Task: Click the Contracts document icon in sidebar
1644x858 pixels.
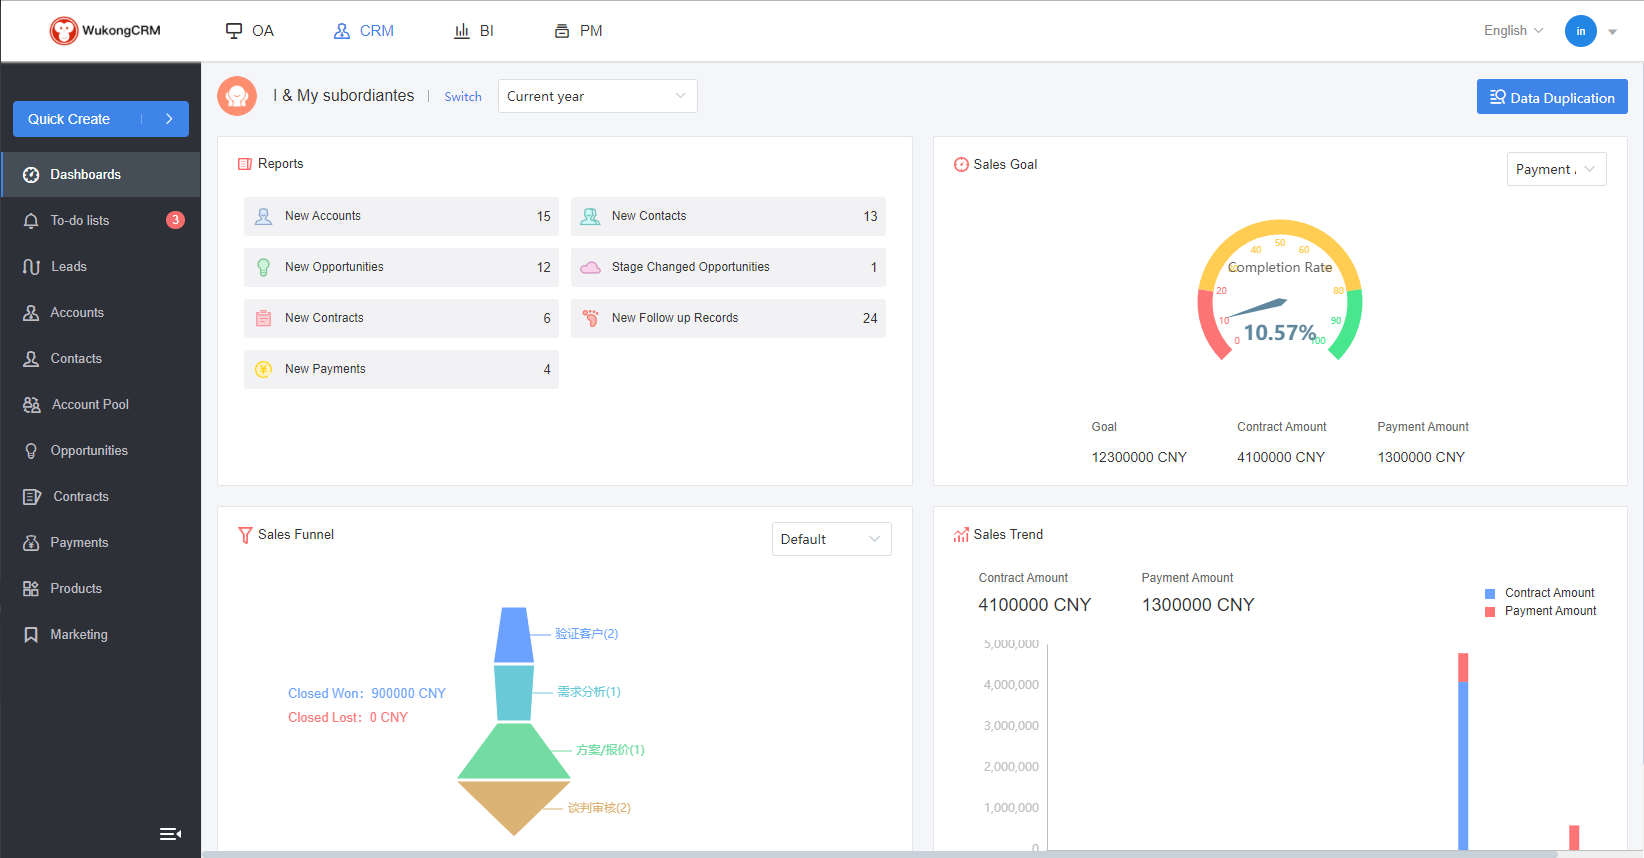Action: click(32, 497)
